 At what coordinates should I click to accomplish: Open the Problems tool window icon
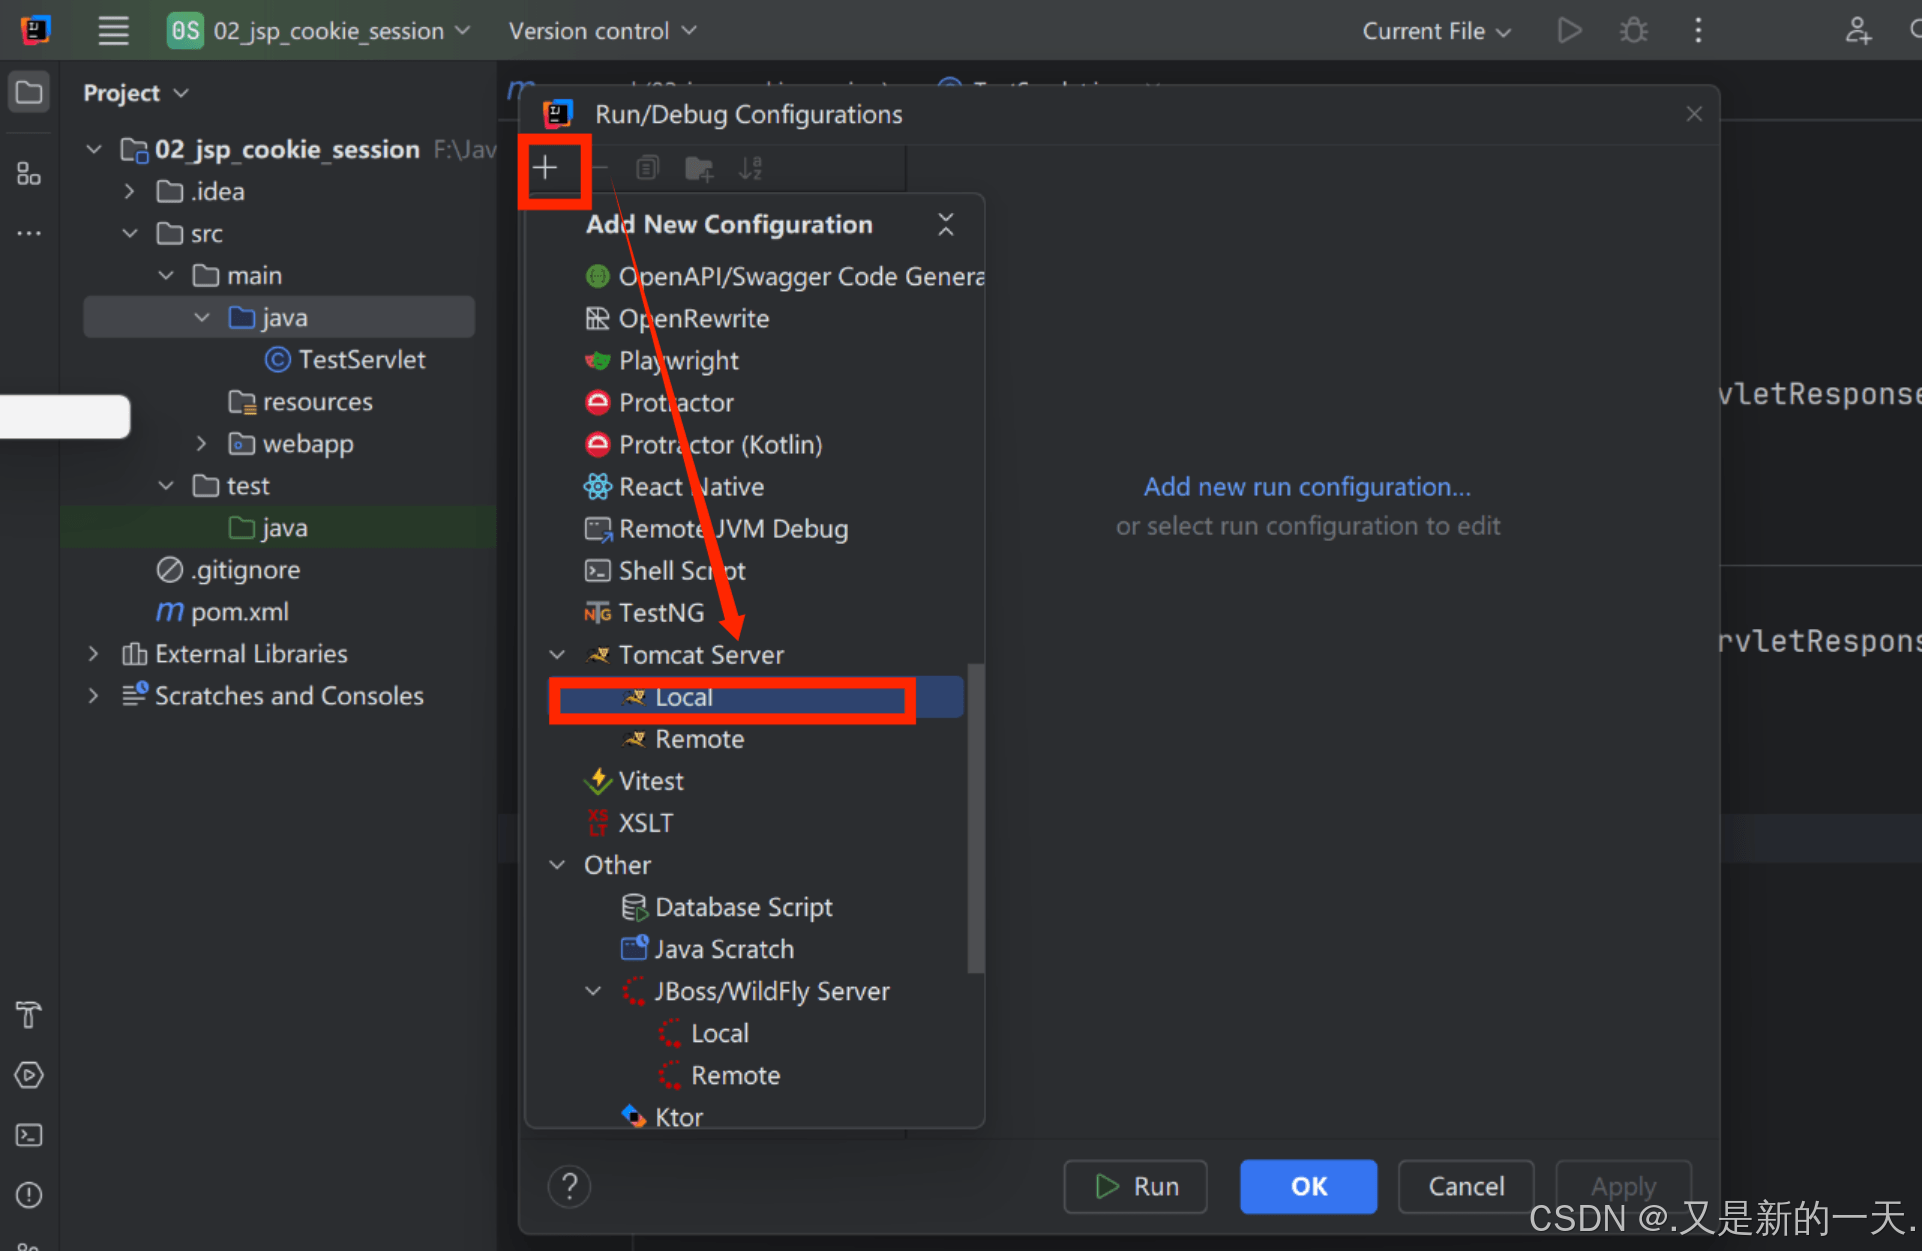click(28, 1194)
